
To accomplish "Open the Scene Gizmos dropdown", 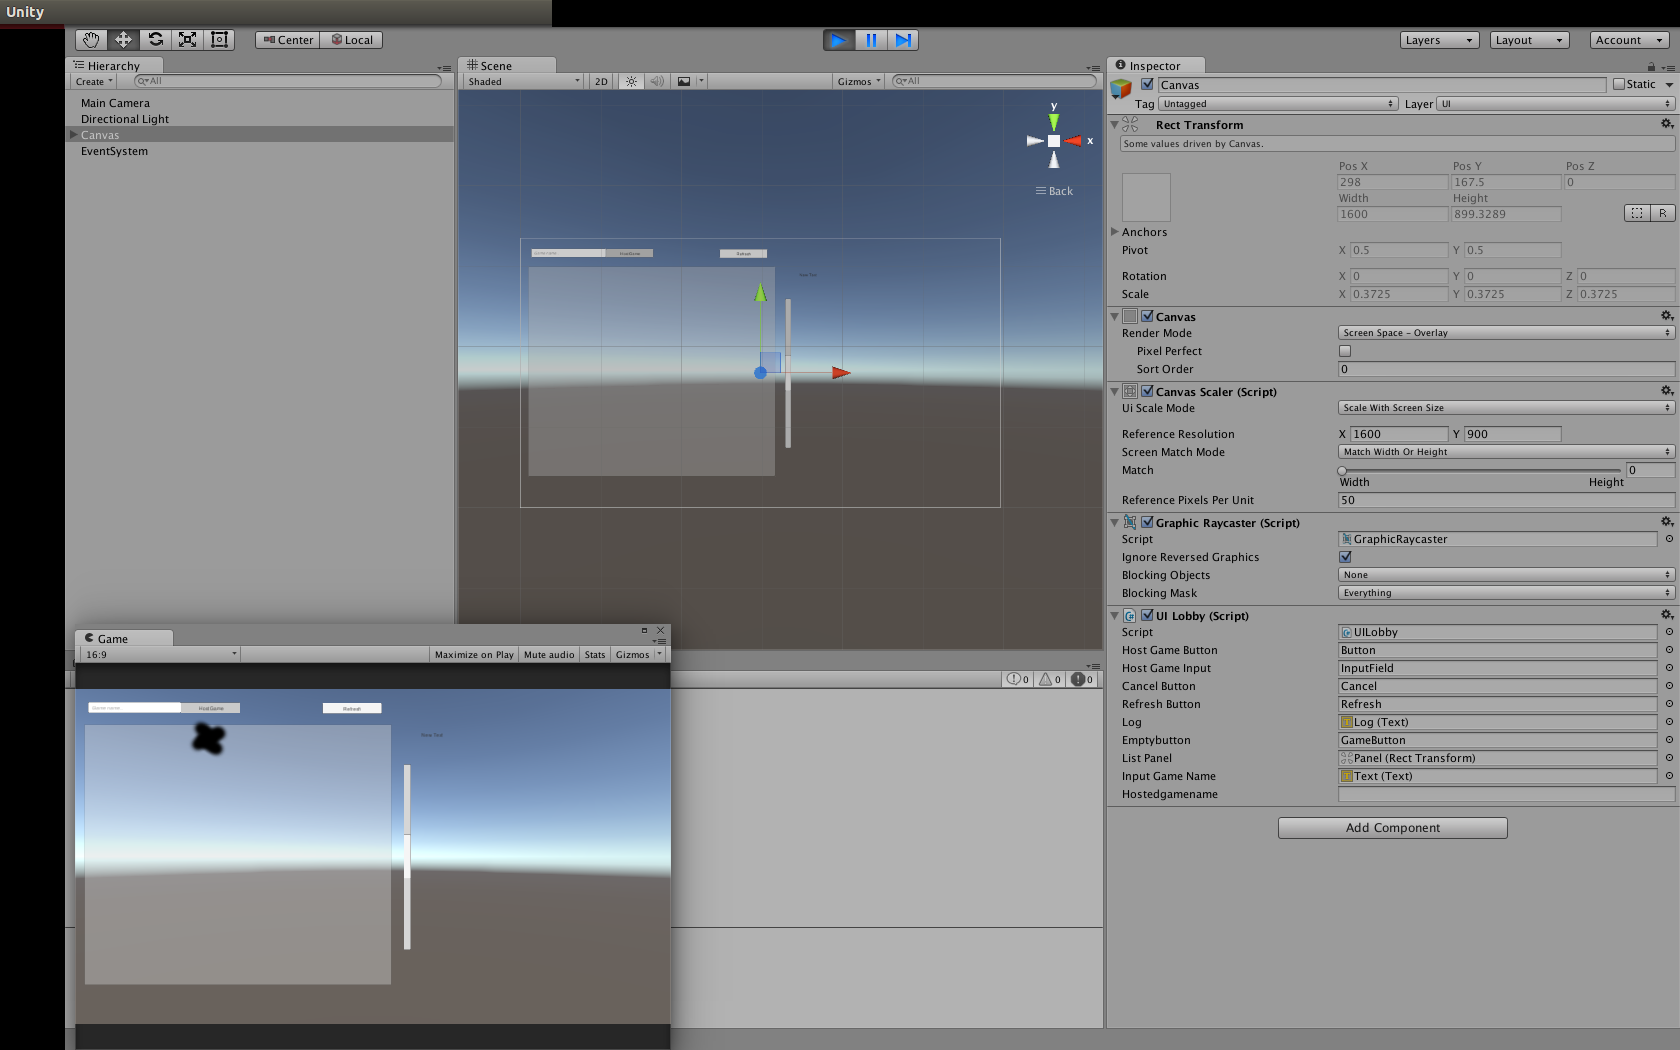I will tap(859, 82).
